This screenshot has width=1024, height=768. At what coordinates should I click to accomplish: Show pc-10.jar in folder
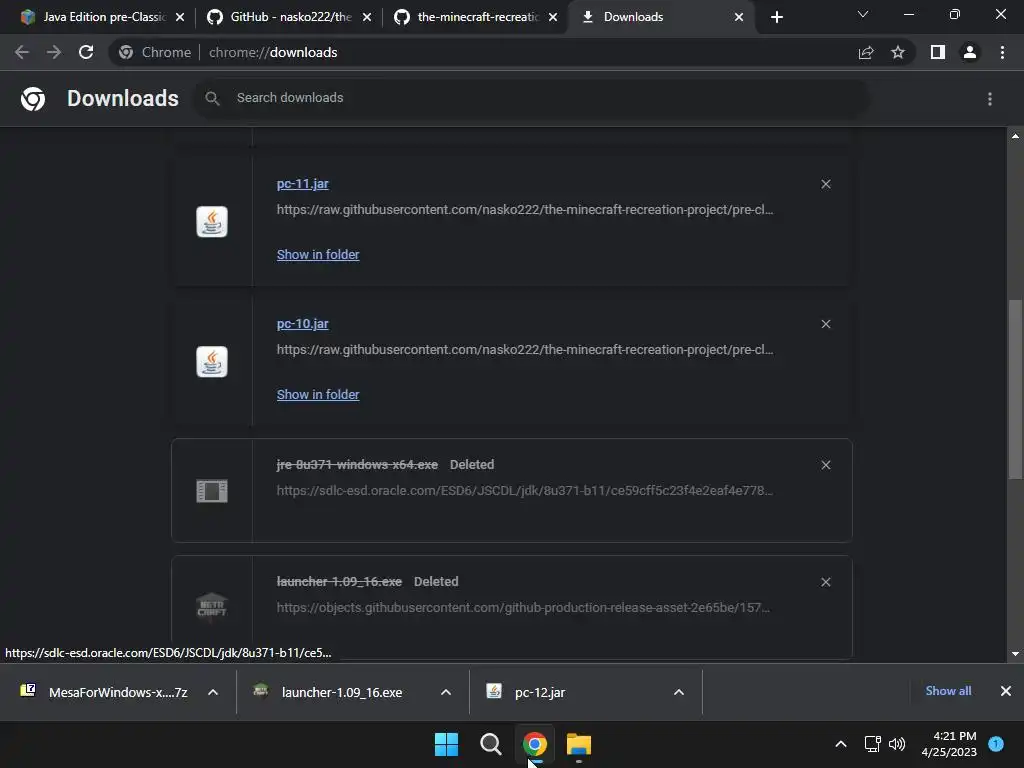tap(318, 394)
